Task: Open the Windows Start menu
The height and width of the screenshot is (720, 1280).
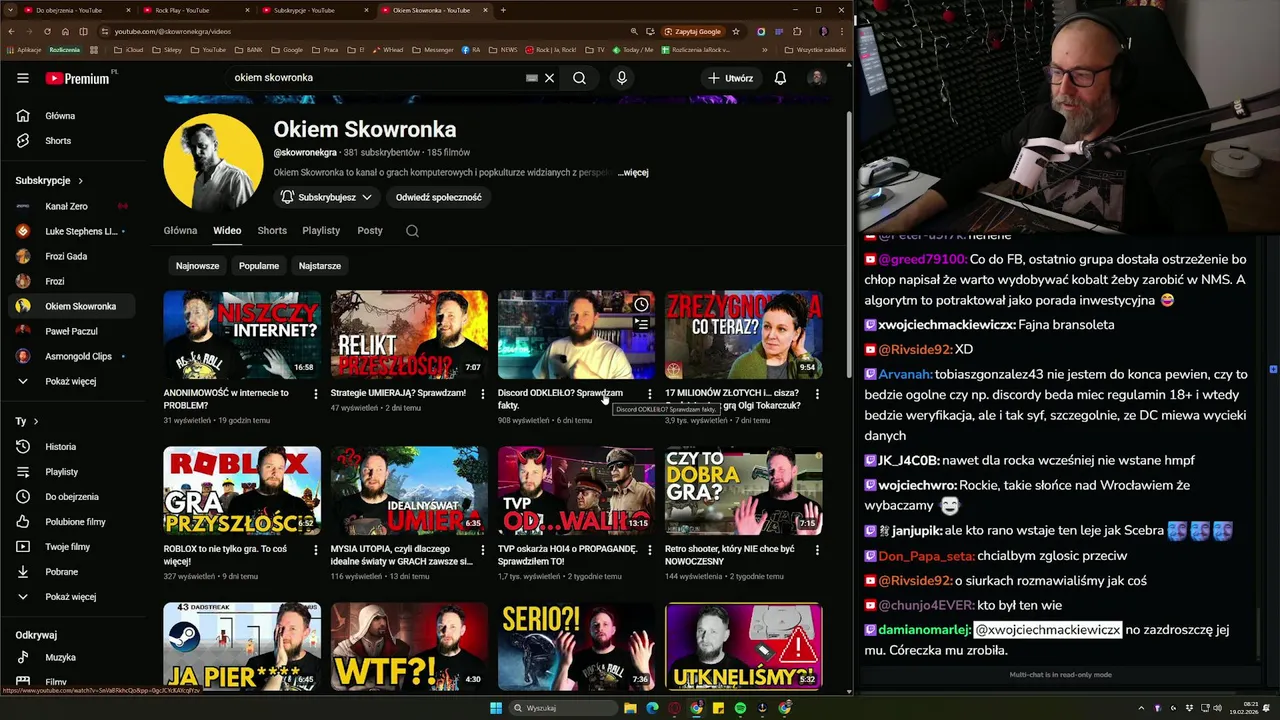Action: (495, 708)
